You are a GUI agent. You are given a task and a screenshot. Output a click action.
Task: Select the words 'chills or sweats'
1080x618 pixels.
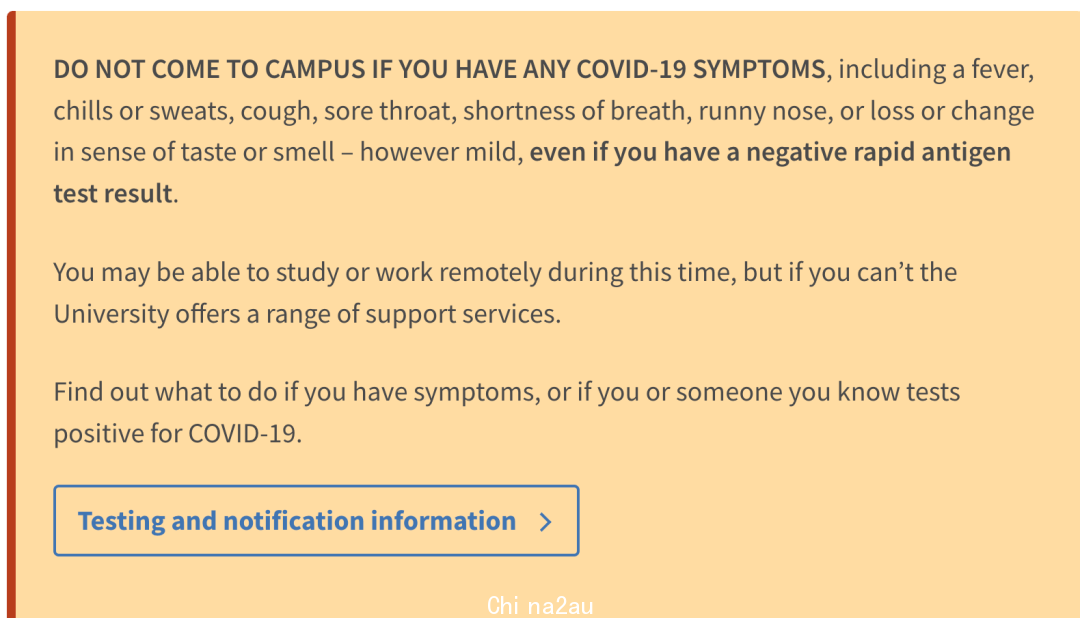(x=141, y=111)
